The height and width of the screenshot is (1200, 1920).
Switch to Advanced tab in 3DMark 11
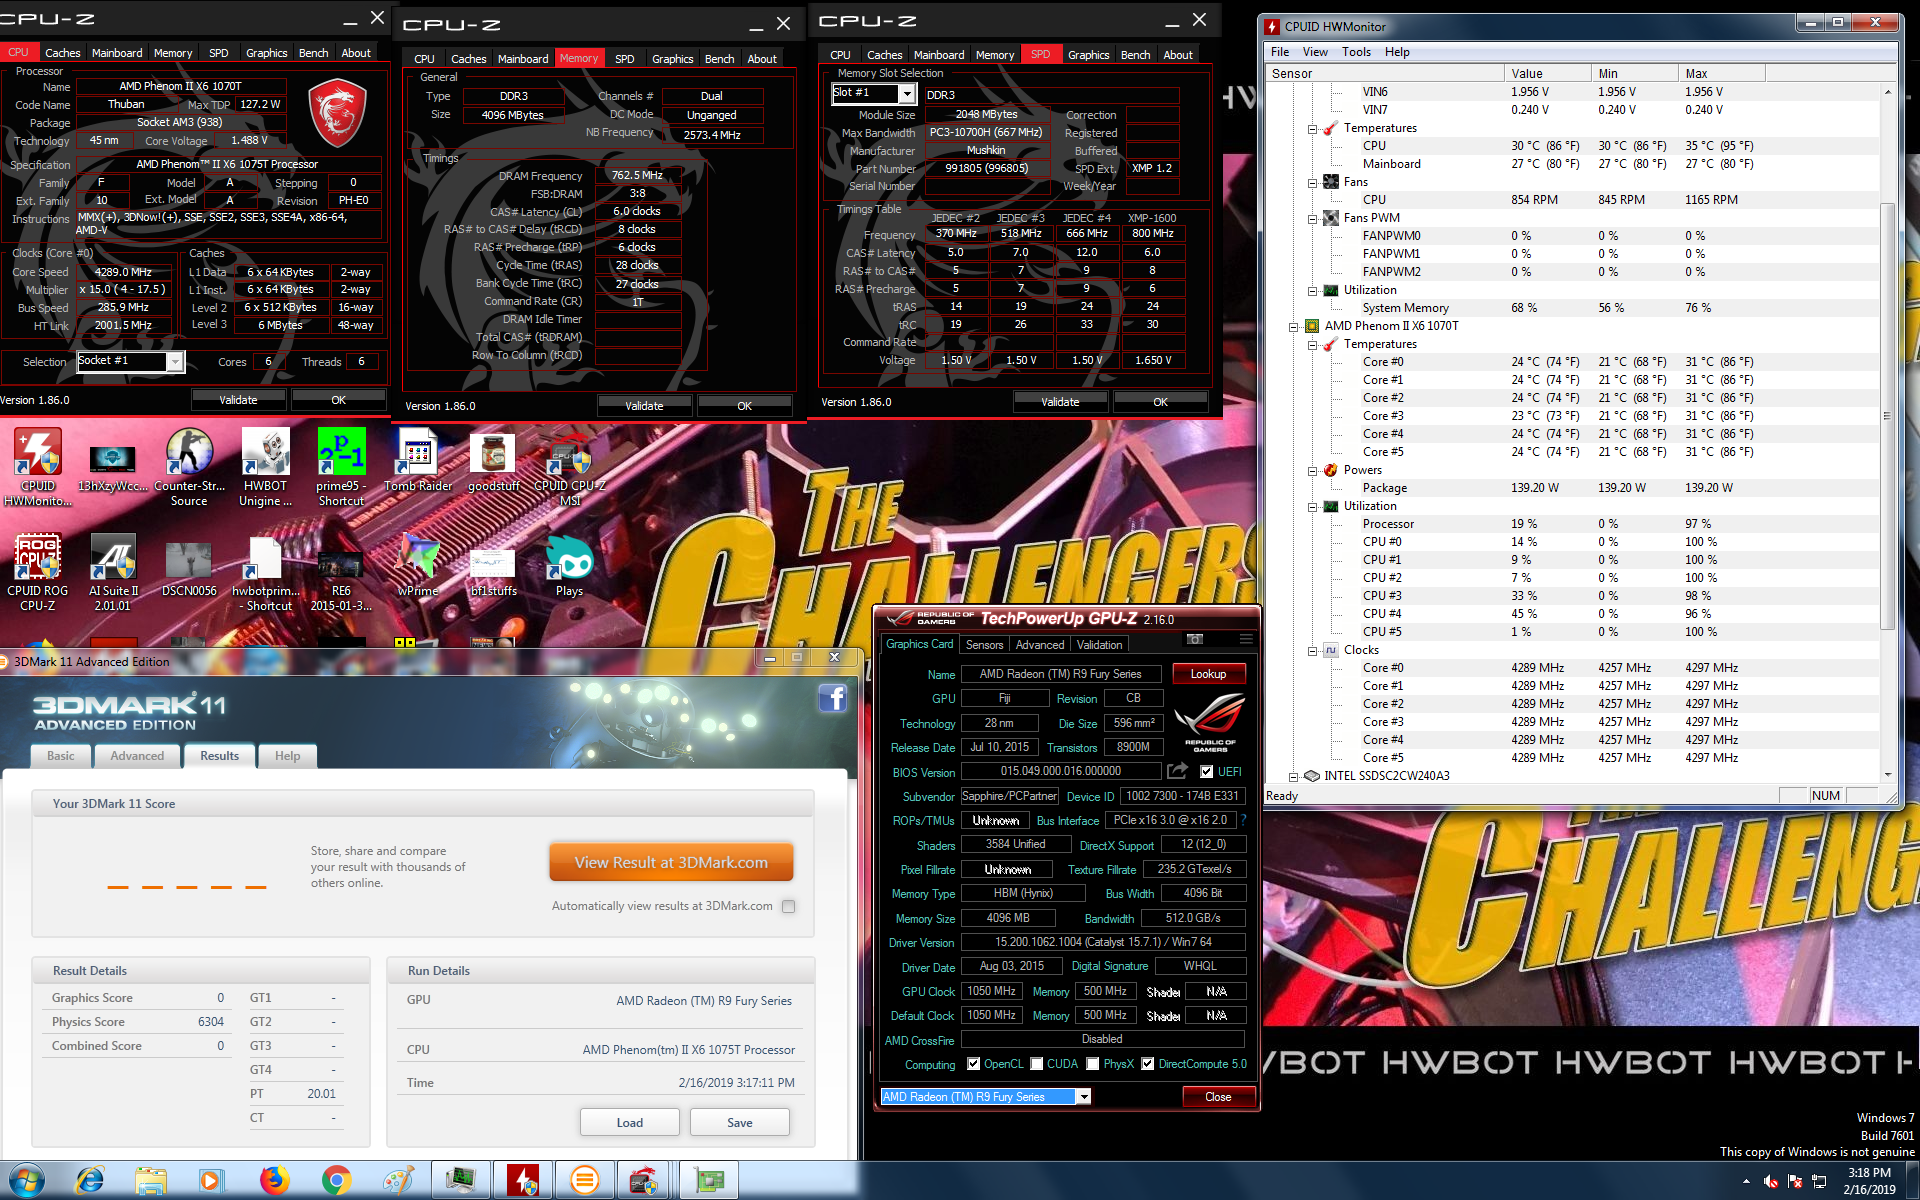[137, 756]
